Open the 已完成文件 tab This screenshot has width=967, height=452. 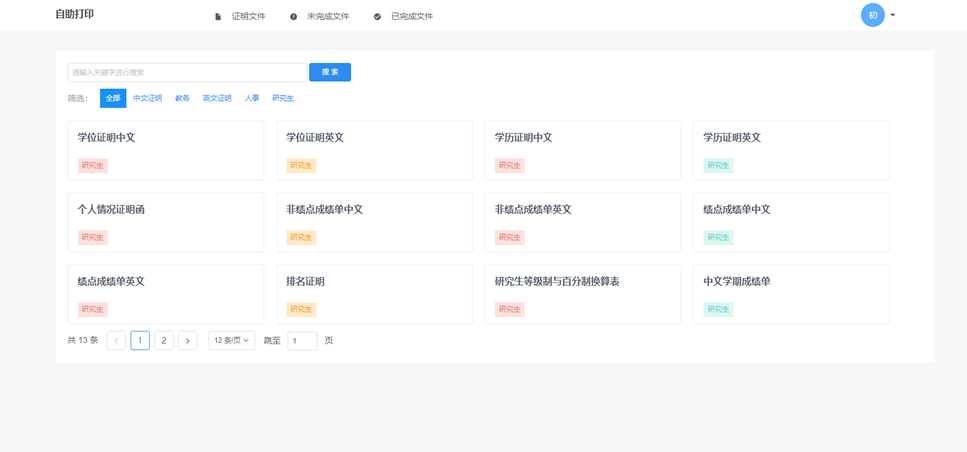pyautogui.click(x=411, y=17)
